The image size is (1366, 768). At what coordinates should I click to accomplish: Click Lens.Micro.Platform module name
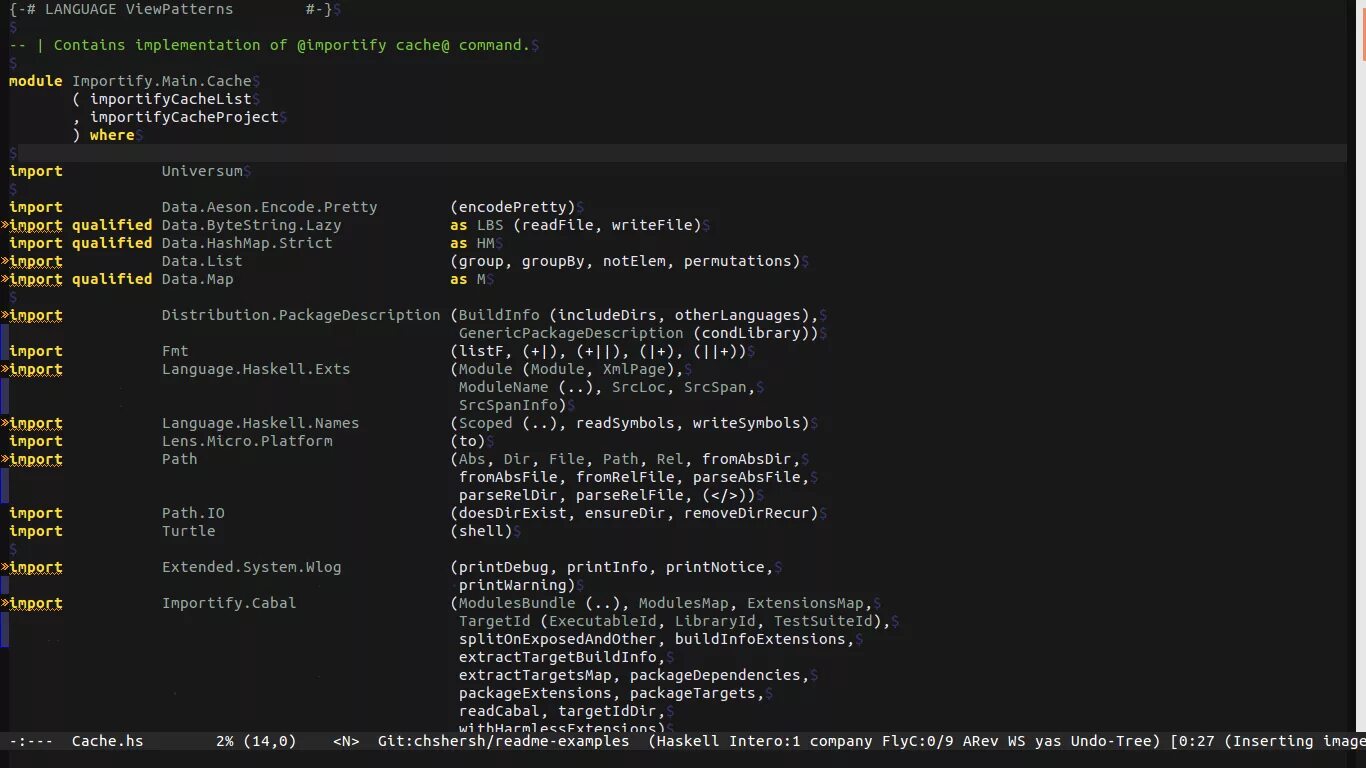[247, 441]
